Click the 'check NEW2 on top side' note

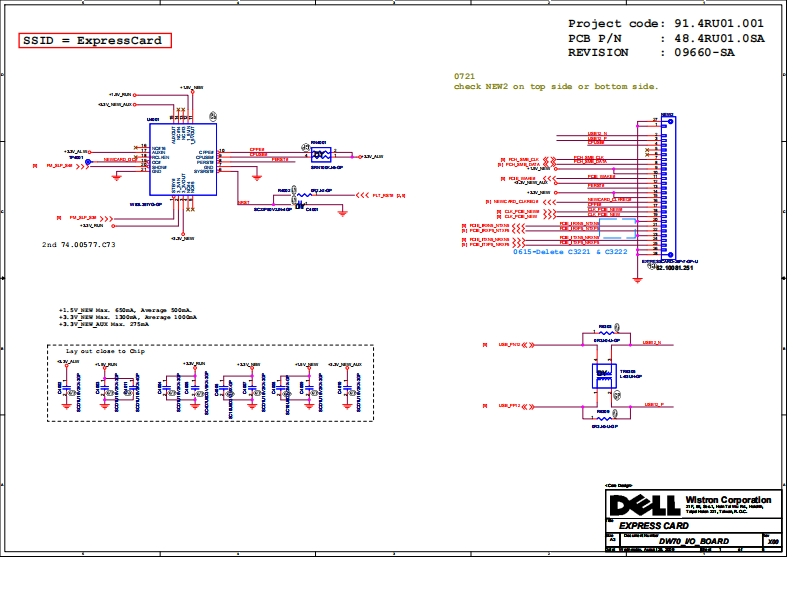tap(556, 87)
